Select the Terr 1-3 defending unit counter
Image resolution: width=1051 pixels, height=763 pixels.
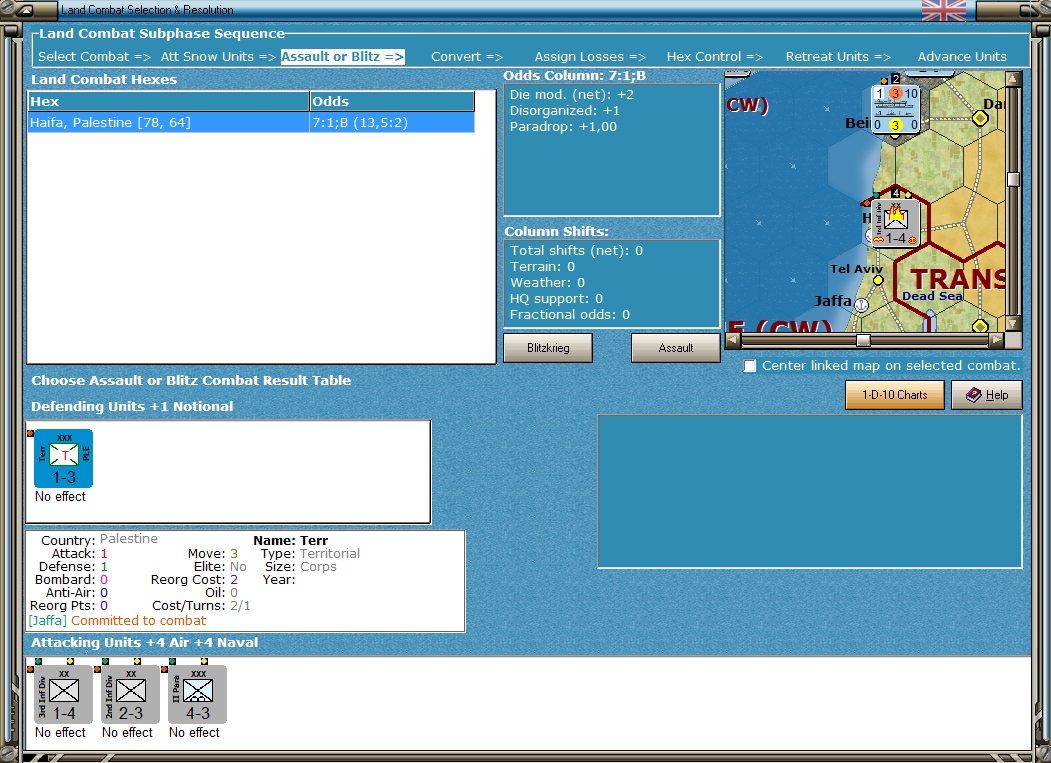(64, 459)
